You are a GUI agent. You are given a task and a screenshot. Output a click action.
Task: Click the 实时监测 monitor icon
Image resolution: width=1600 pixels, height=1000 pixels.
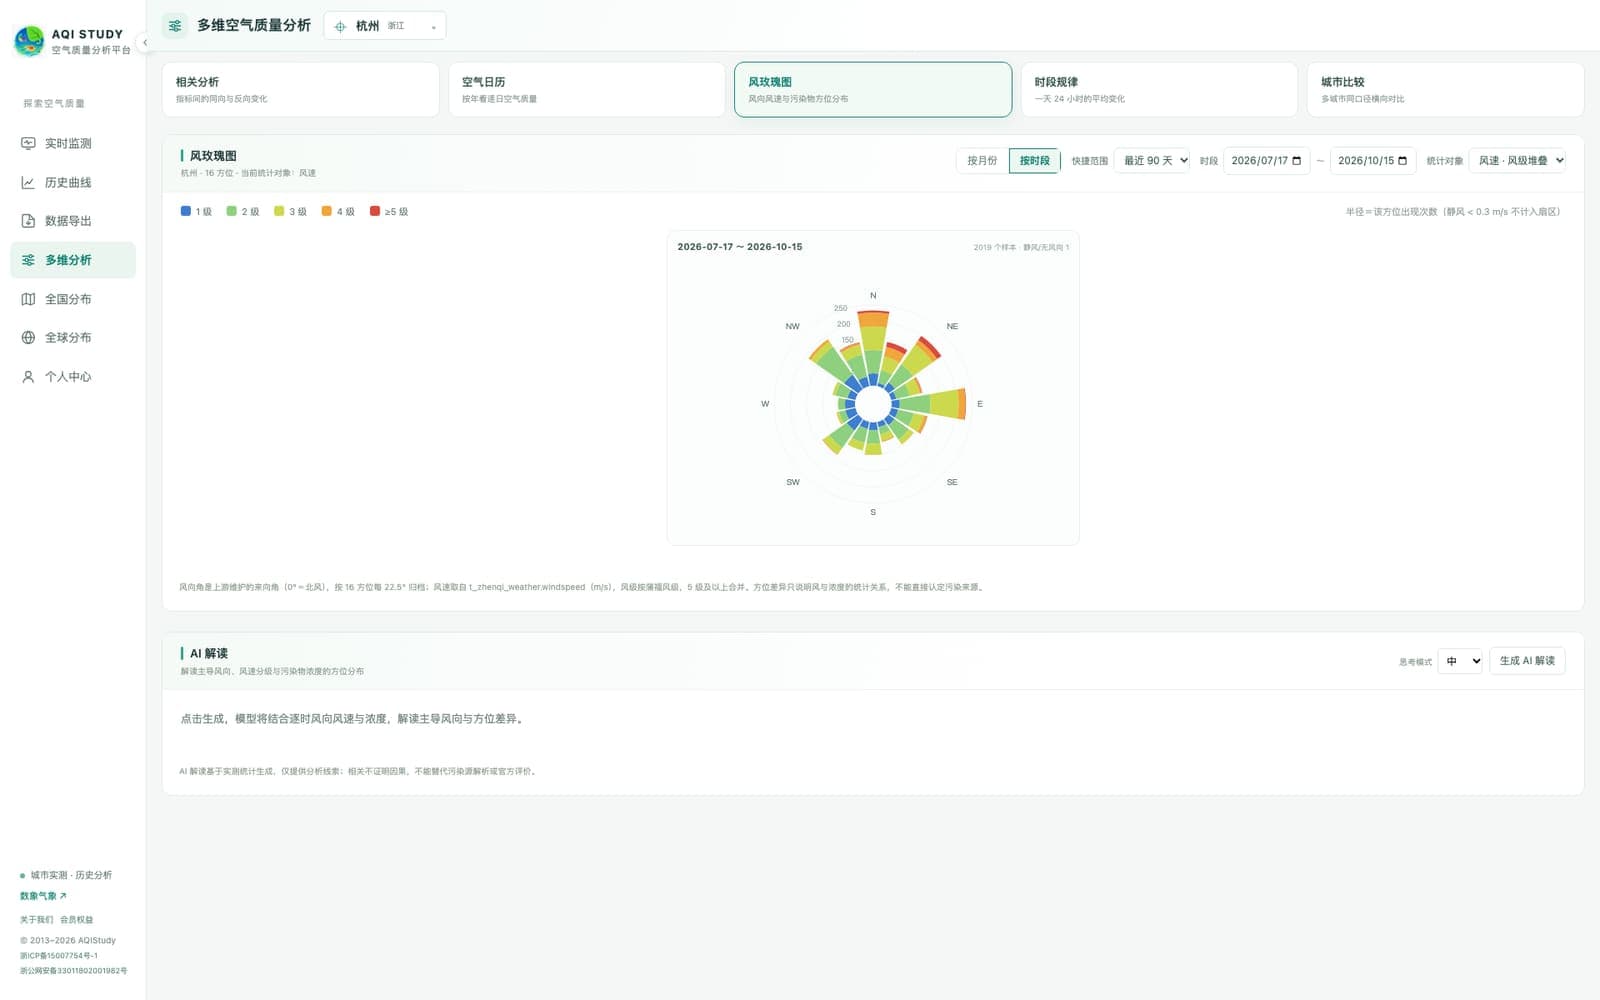tap(28, 144)
